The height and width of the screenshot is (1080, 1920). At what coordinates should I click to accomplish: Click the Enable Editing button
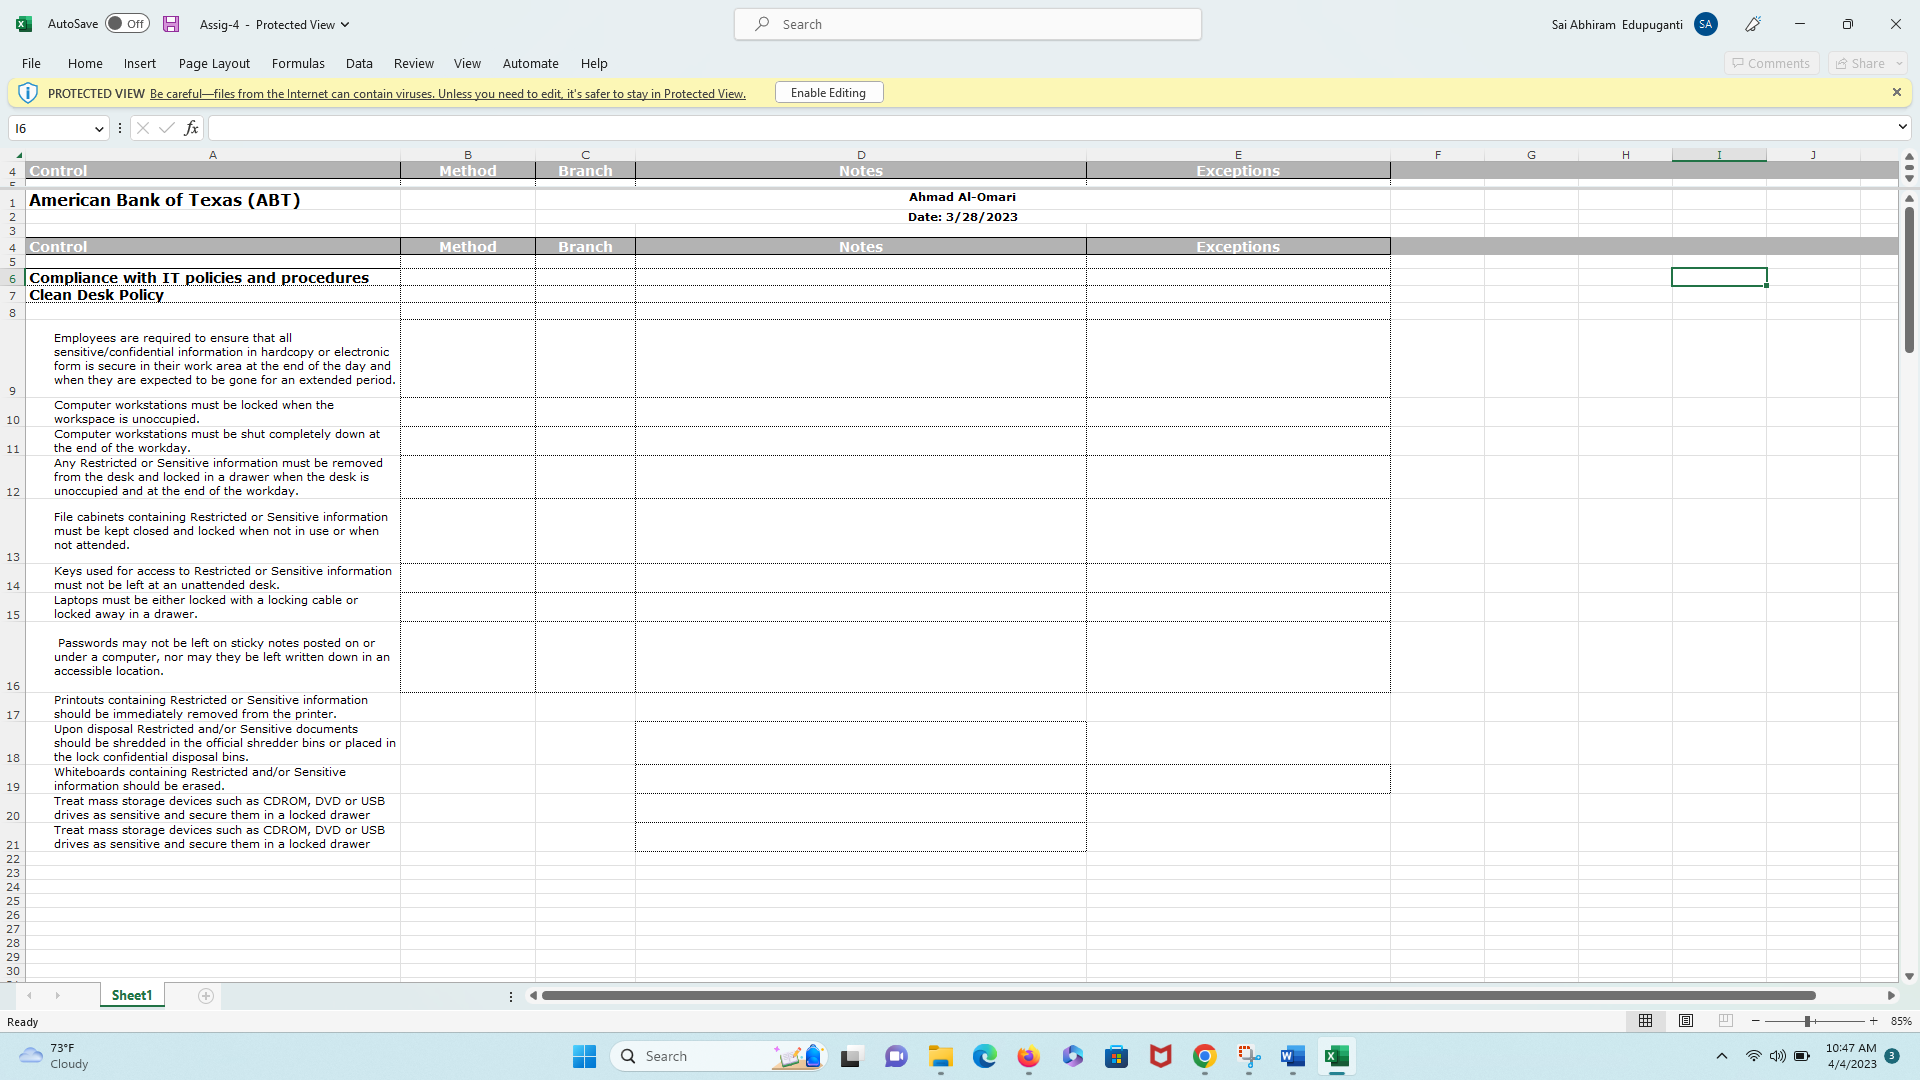click(828, 93)
